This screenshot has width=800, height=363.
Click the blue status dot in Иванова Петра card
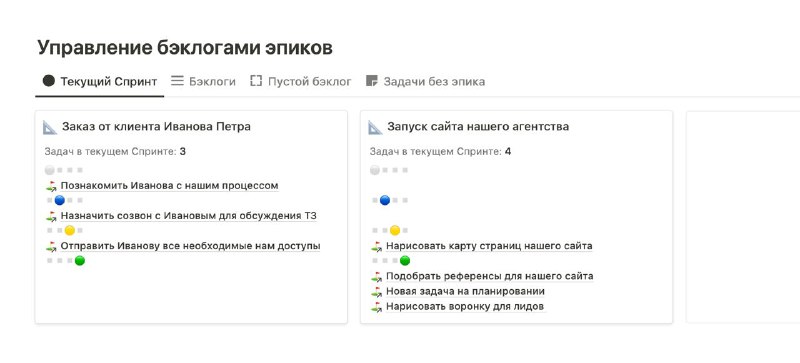[60, 201]
